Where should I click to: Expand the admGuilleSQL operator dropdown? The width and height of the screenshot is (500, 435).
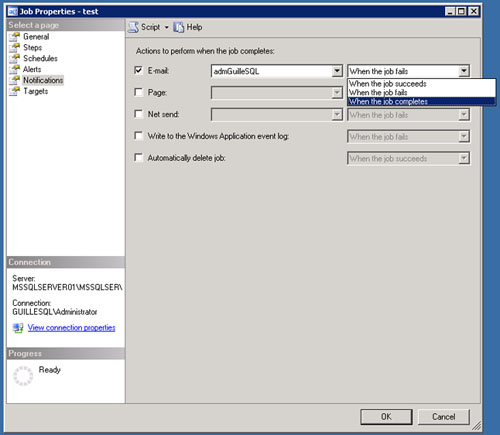(337, 71)
